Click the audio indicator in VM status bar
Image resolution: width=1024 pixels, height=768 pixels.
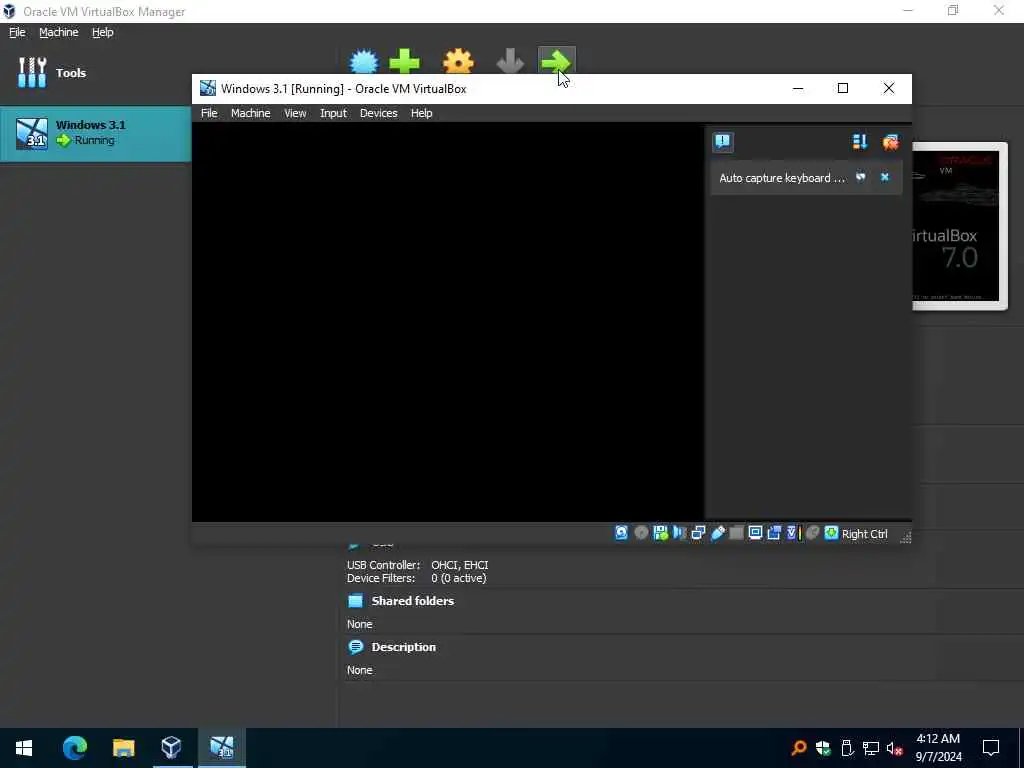click(679, 533)
